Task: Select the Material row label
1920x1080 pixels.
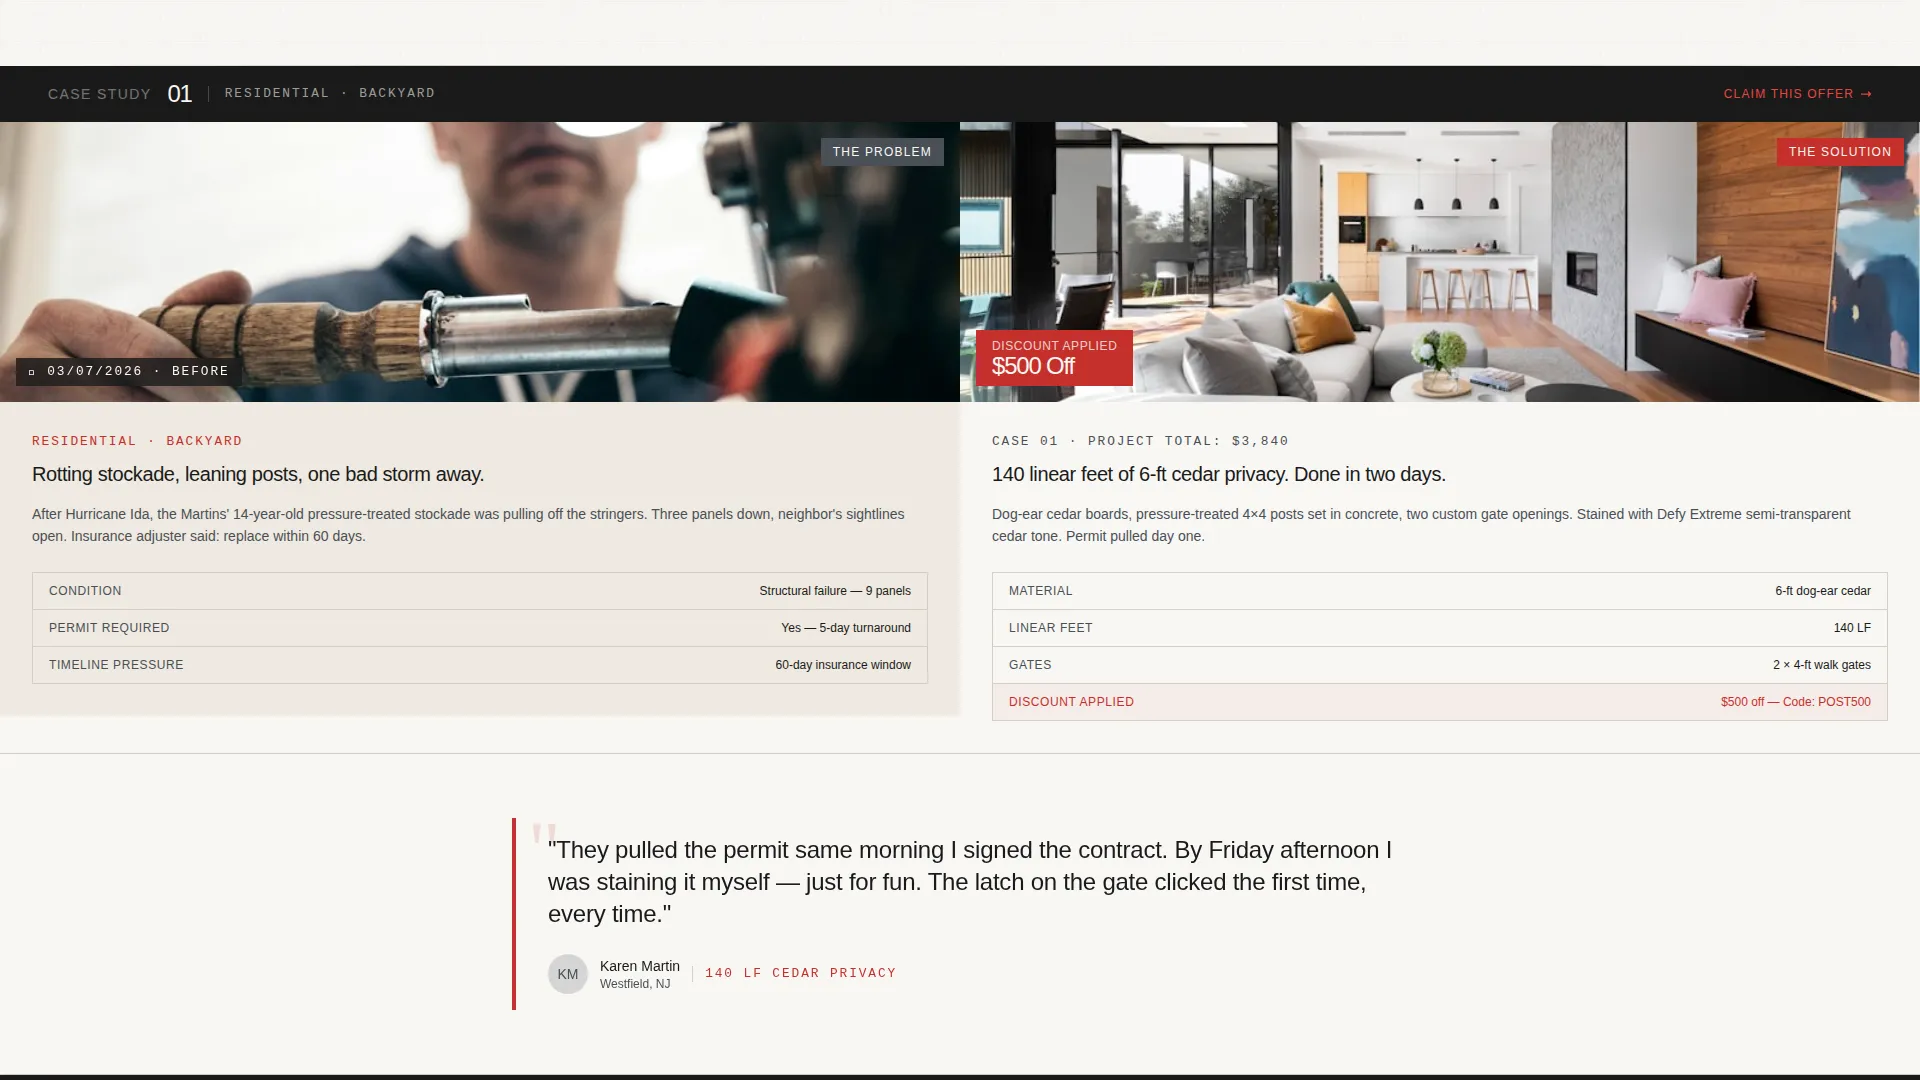Action: [x=1040, y=591]
